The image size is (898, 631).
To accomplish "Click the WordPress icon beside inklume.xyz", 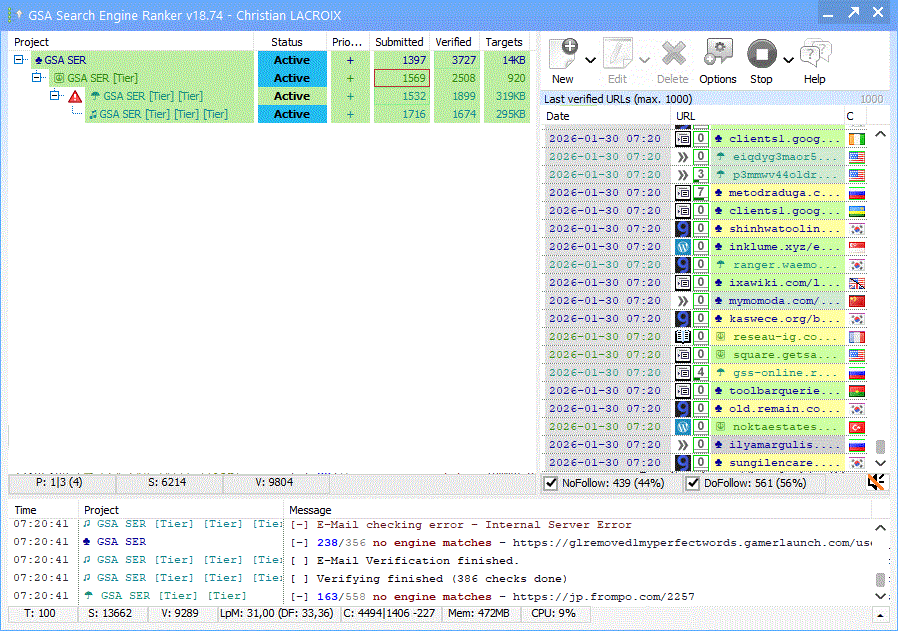I will coord(683,247).
